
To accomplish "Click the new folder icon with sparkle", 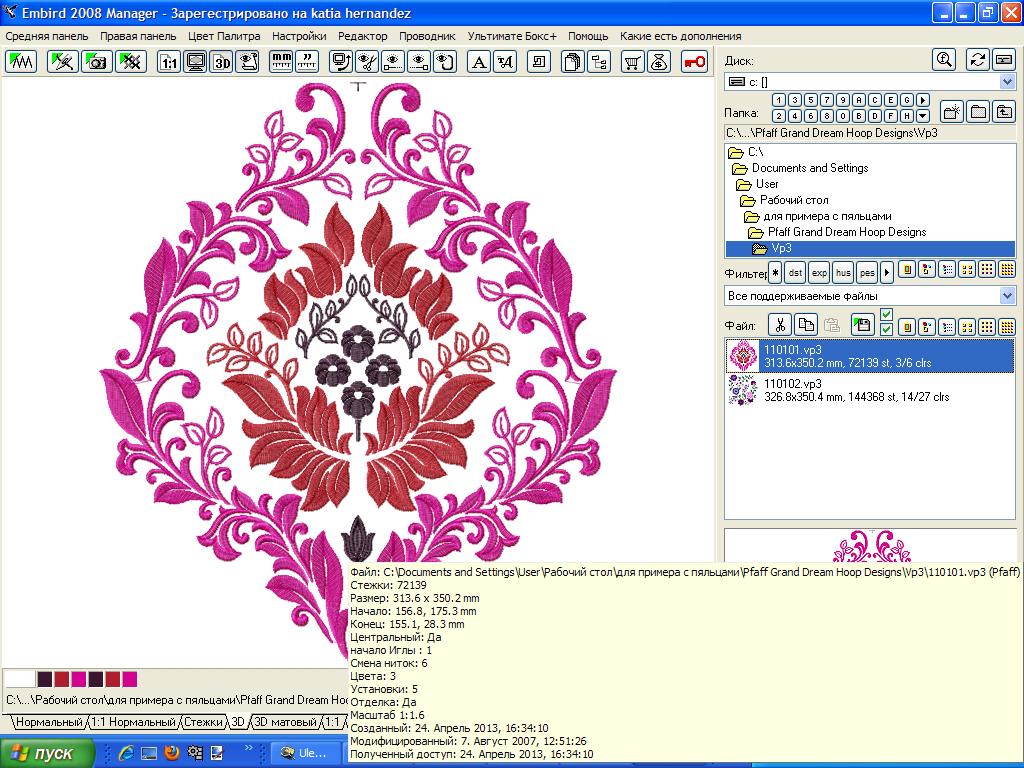I will [x=952, y=111].
